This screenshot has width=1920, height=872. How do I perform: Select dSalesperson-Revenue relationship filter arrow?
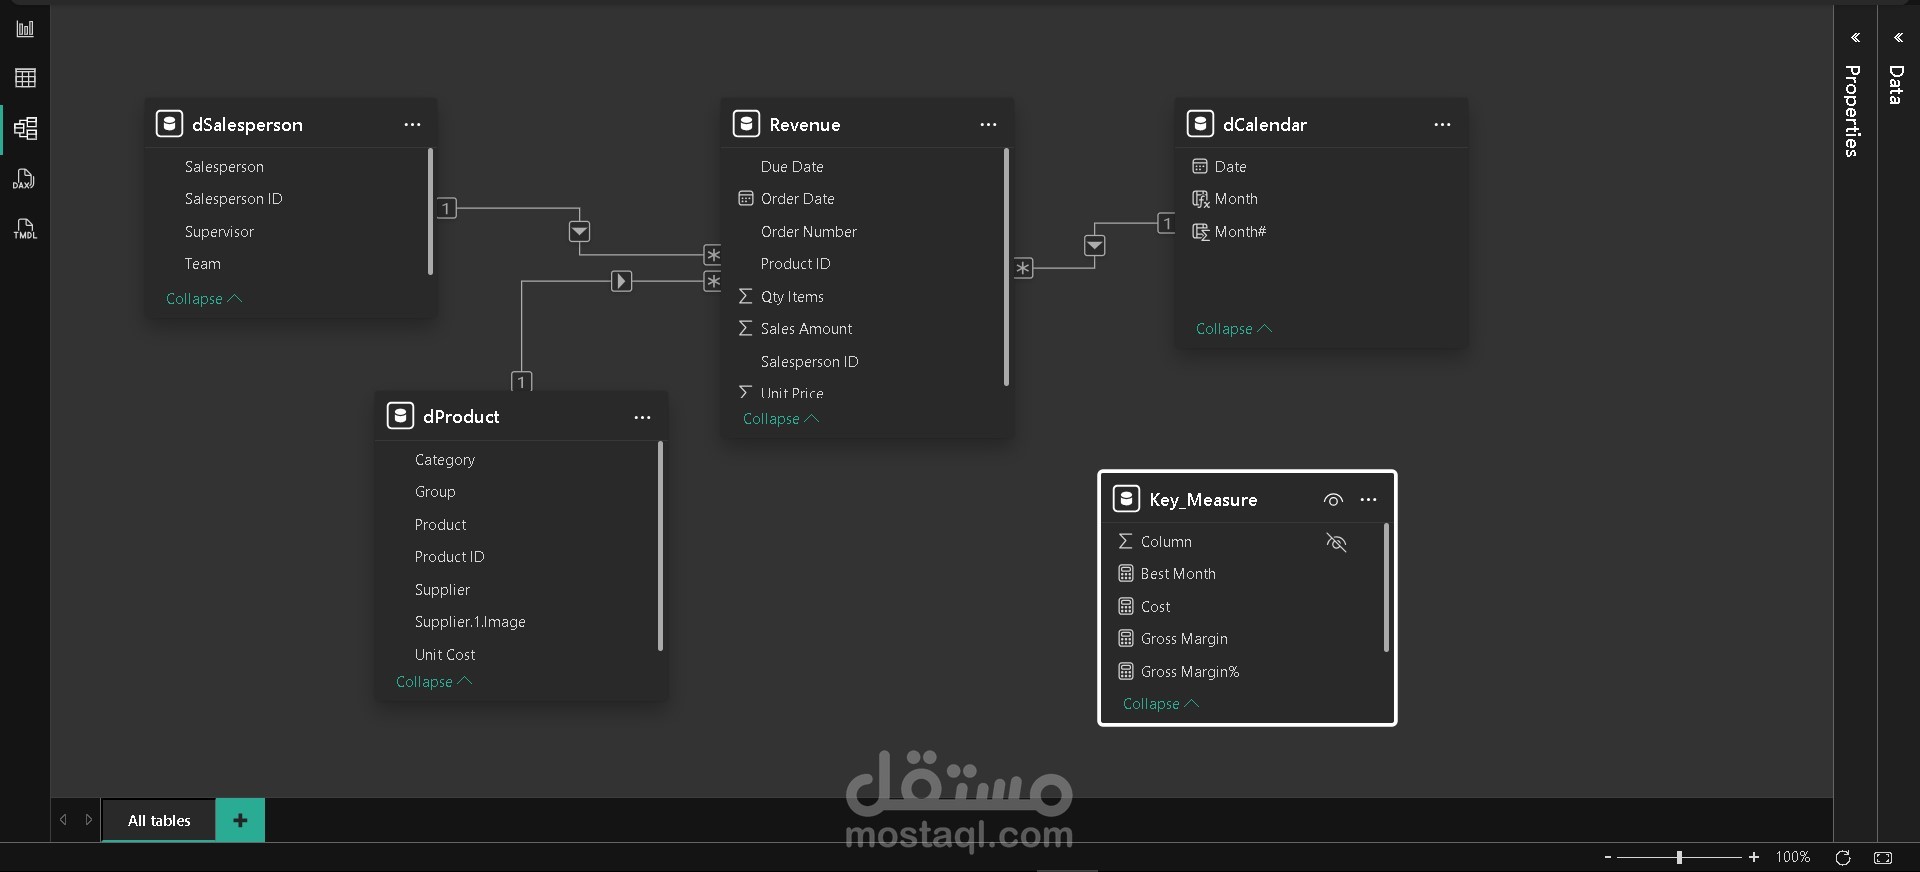(x=579, y=232)
